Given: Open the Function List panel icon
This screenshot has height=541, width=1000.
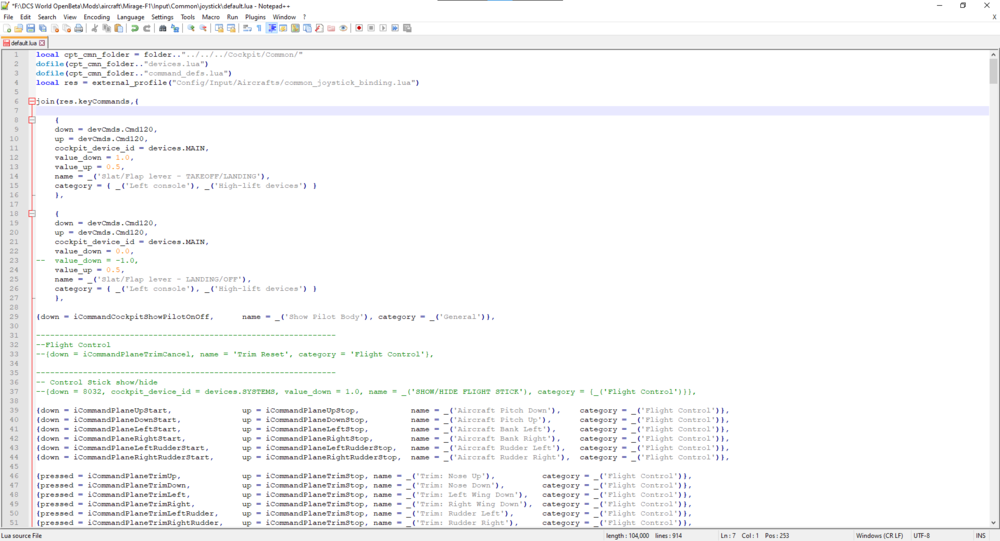Looking at the screenshot, I should (x=319, y=28).
